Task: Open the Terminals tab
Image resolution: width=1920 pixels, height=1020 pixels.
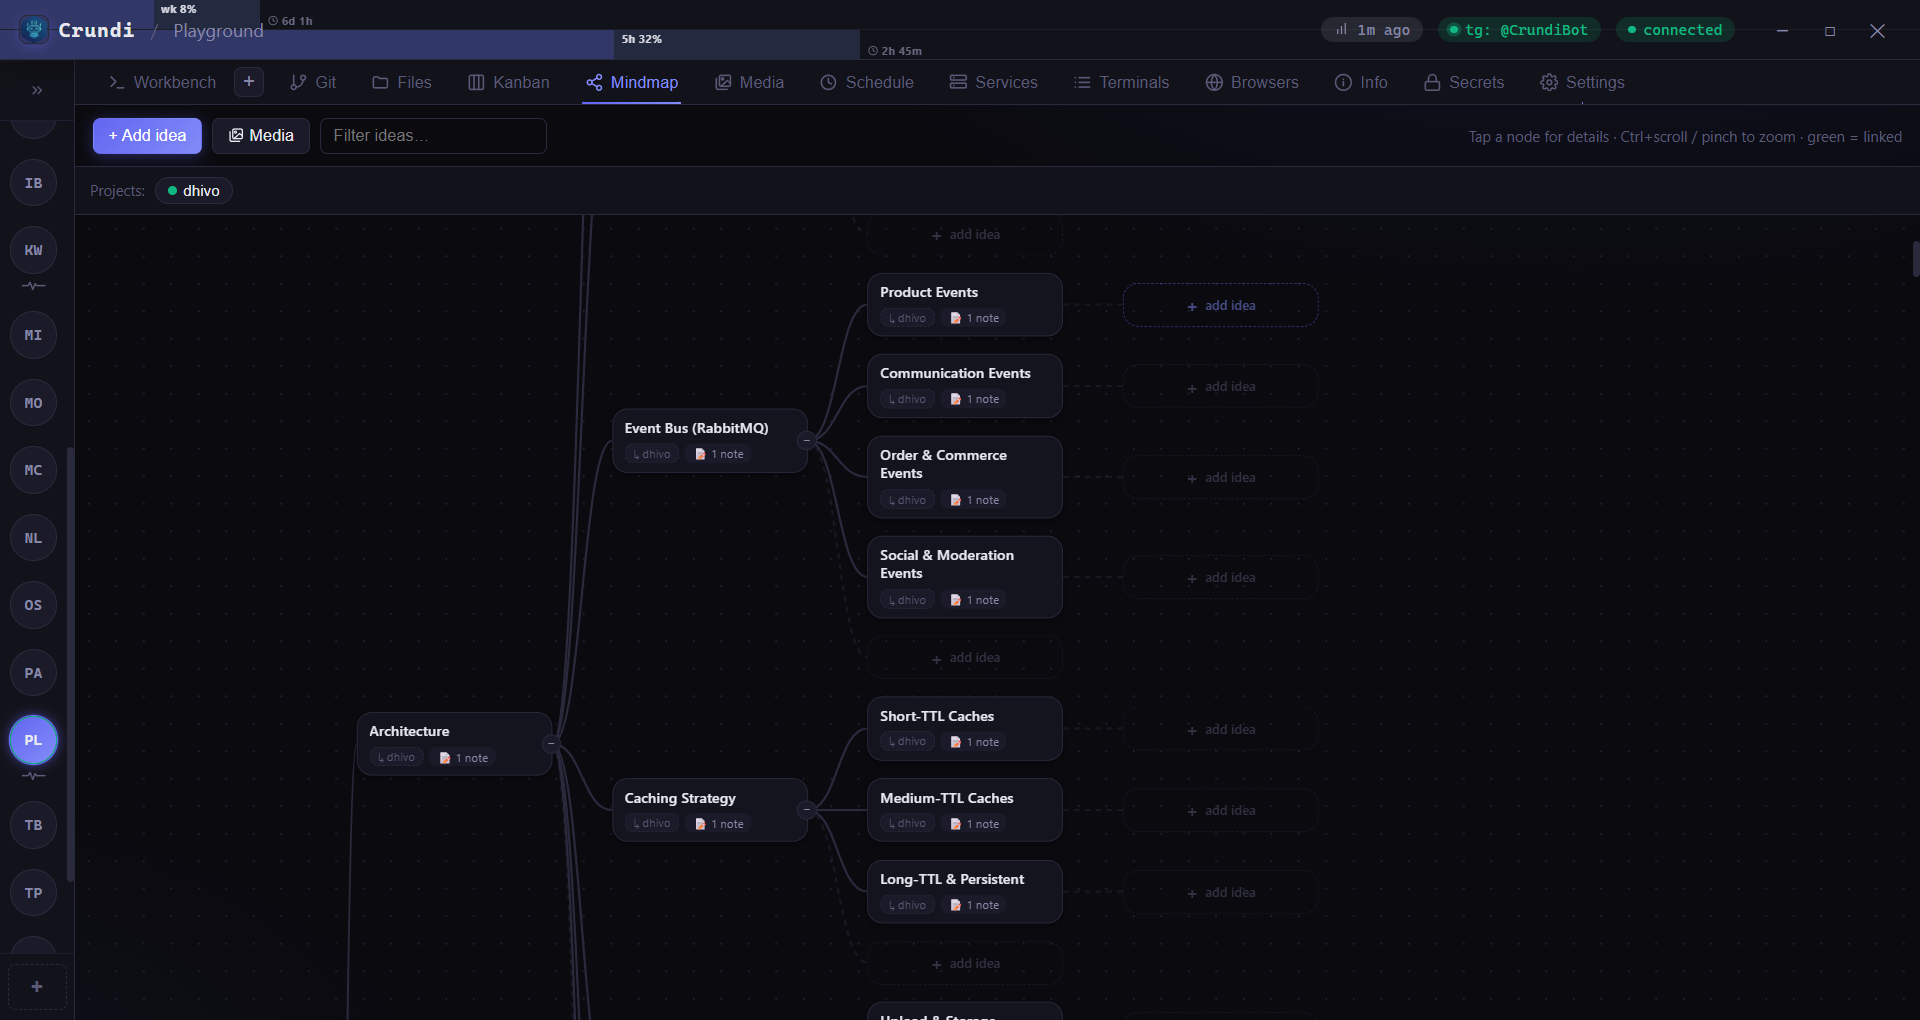Action: tap(1121, 82)
